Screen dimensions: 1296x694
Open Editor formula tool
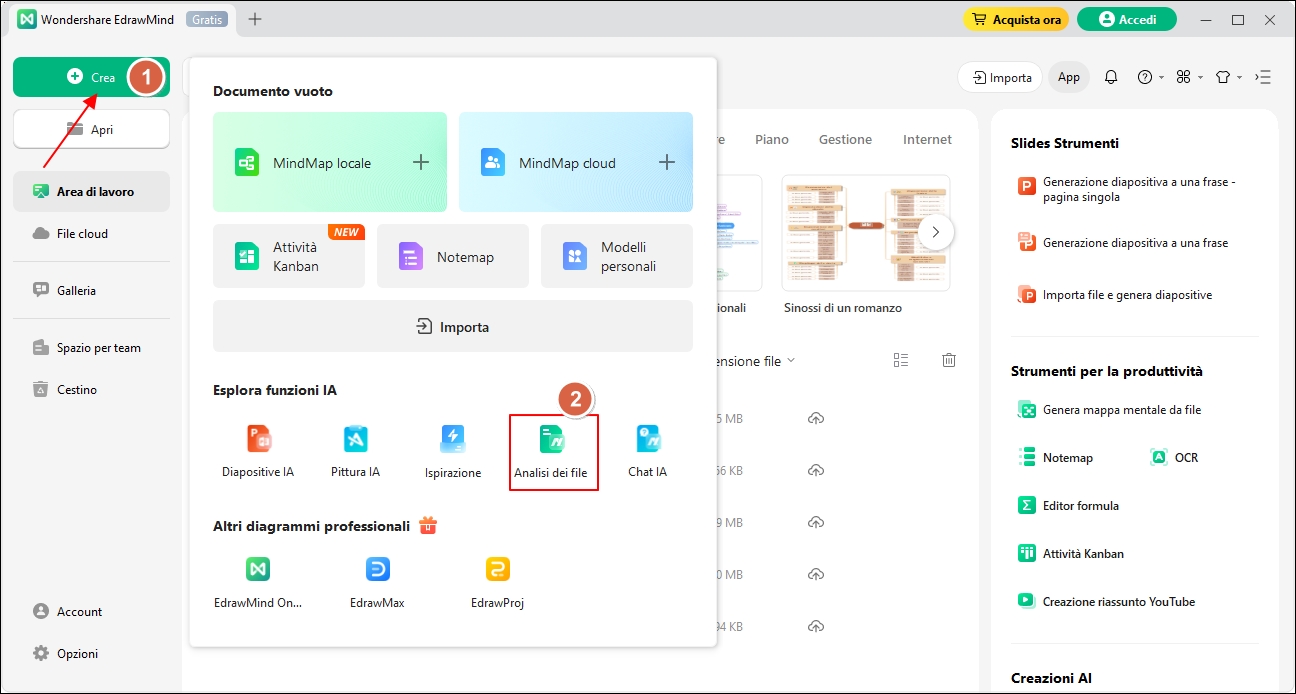1068,505
